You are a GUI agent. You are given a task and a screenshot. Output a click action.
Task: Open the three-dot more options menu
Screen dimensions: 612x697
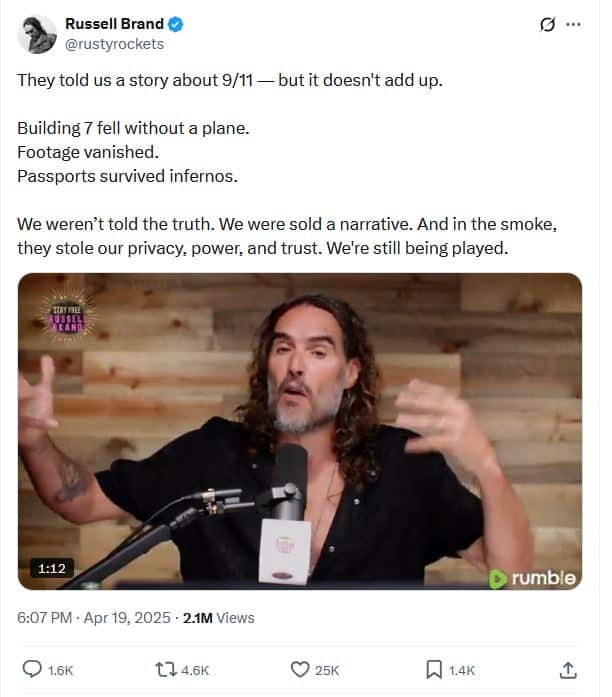(x=573, y=25)
